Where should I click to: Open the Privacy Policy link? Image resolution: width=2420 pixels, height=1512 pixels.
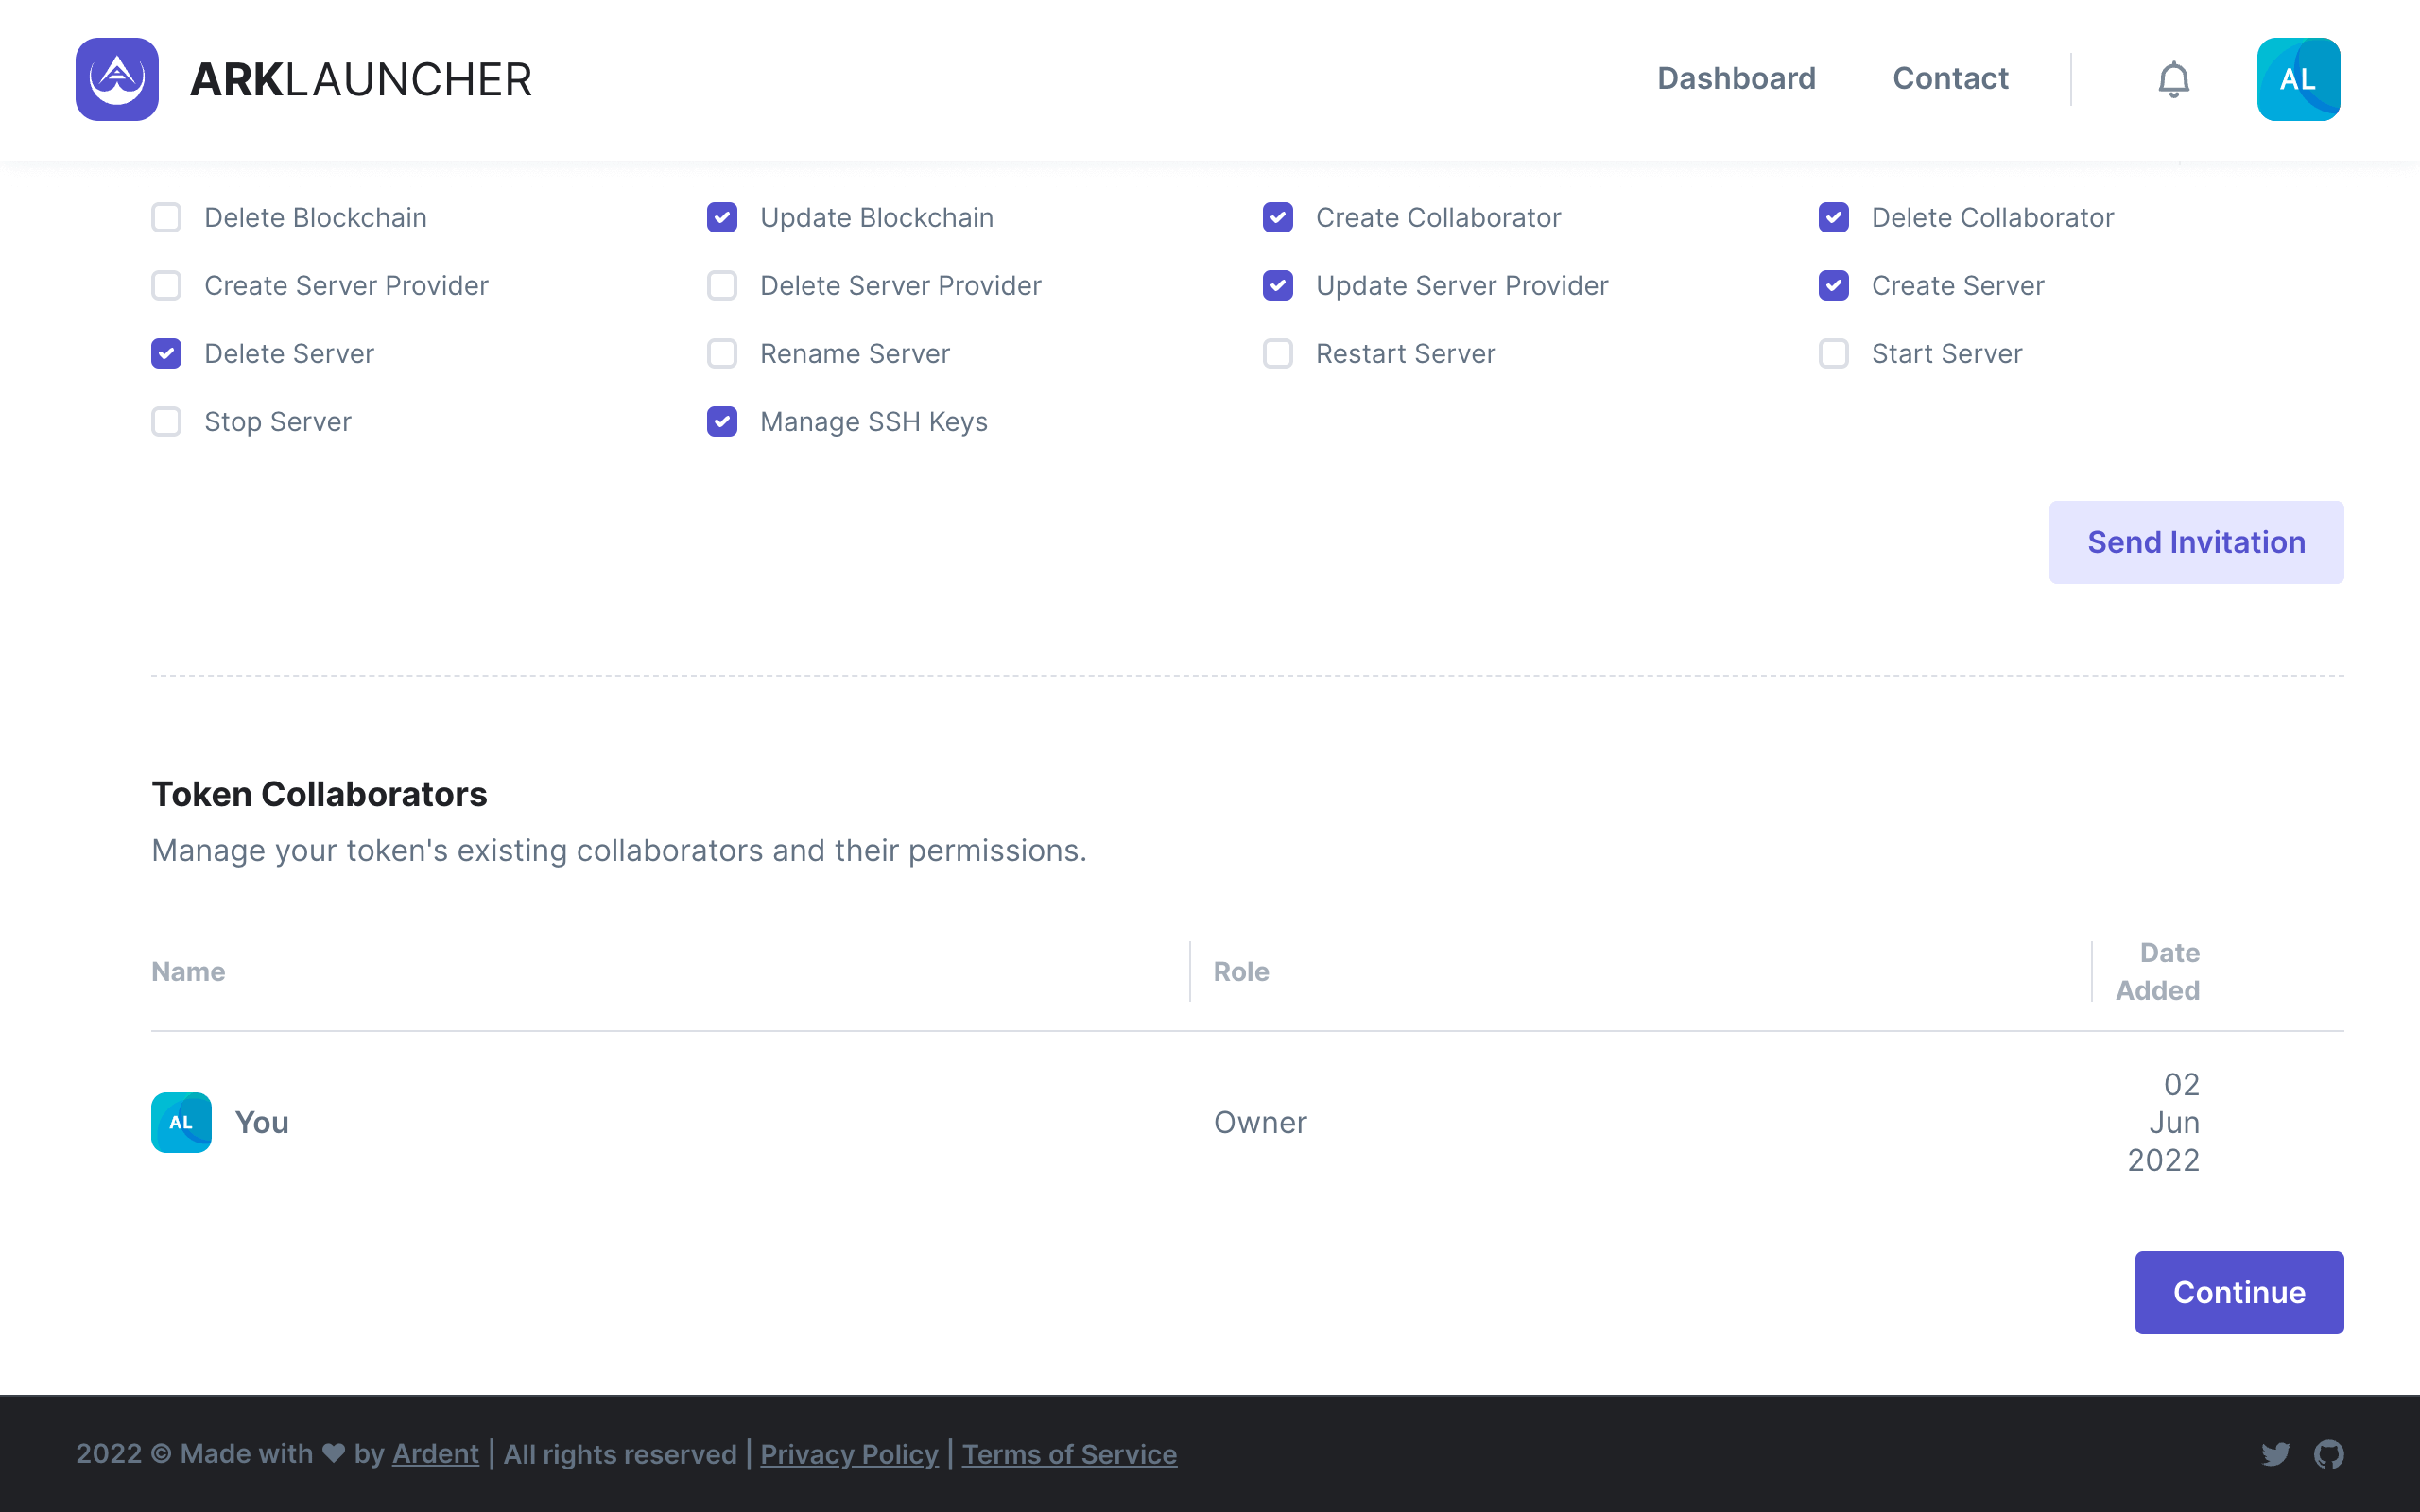point(849,1453)
